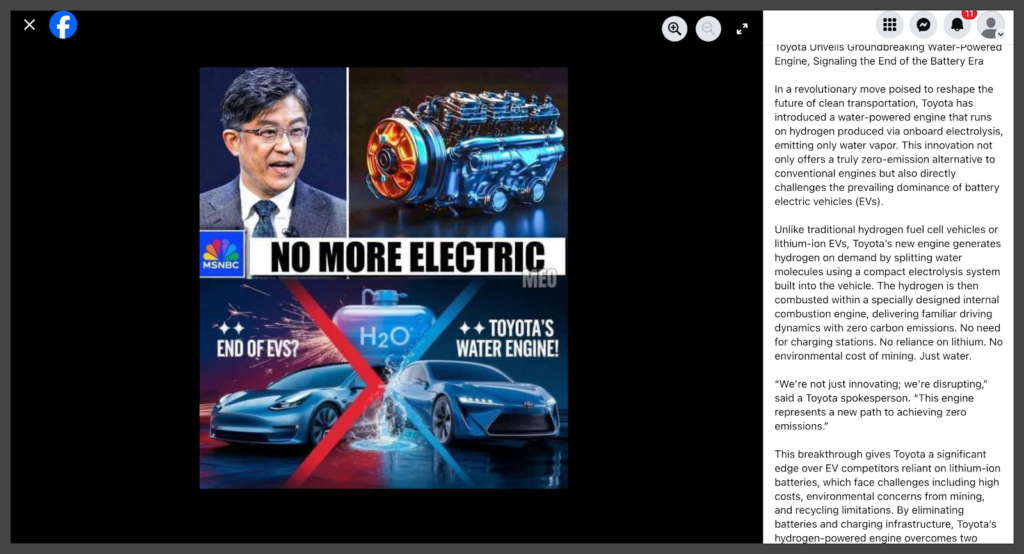Click the small chevron on profile avatar

click(1000, 34)
